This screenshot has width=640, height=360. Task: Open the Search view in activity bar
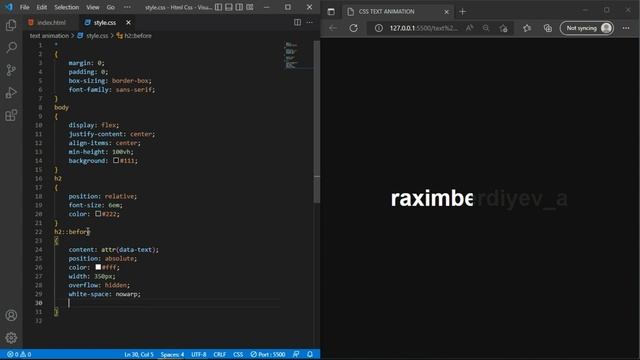(x=11, y=47)
